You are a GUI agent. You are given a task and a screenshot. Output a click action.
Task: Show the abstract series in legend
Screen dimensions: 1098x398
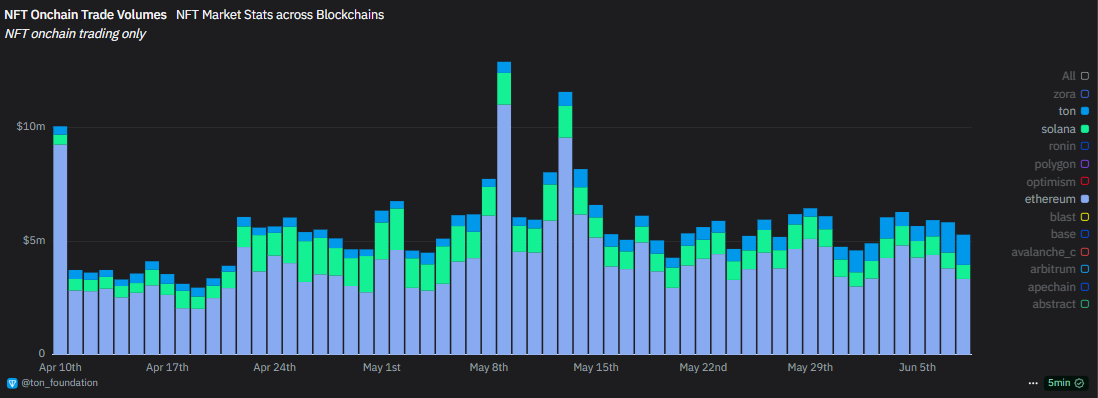(1085, 304)
